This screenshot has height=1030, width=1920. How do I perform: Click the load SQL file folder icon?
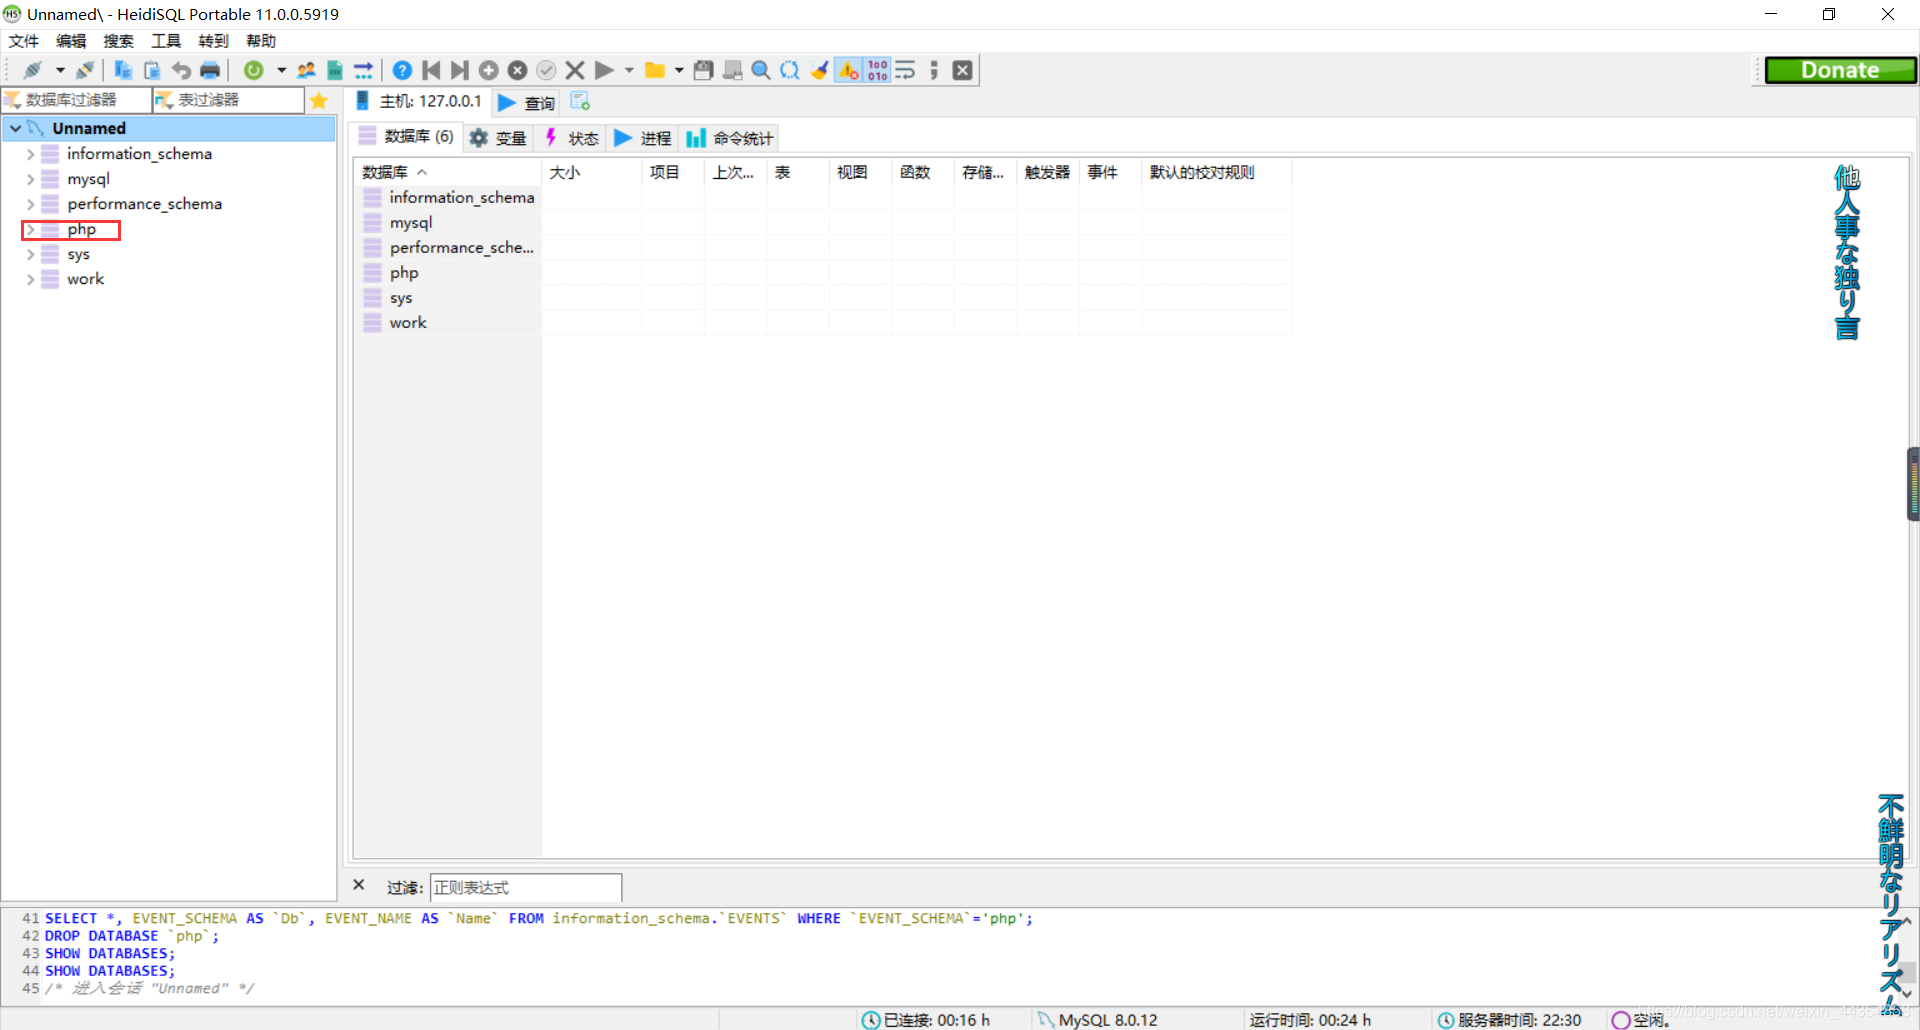[x=655, y=70]
